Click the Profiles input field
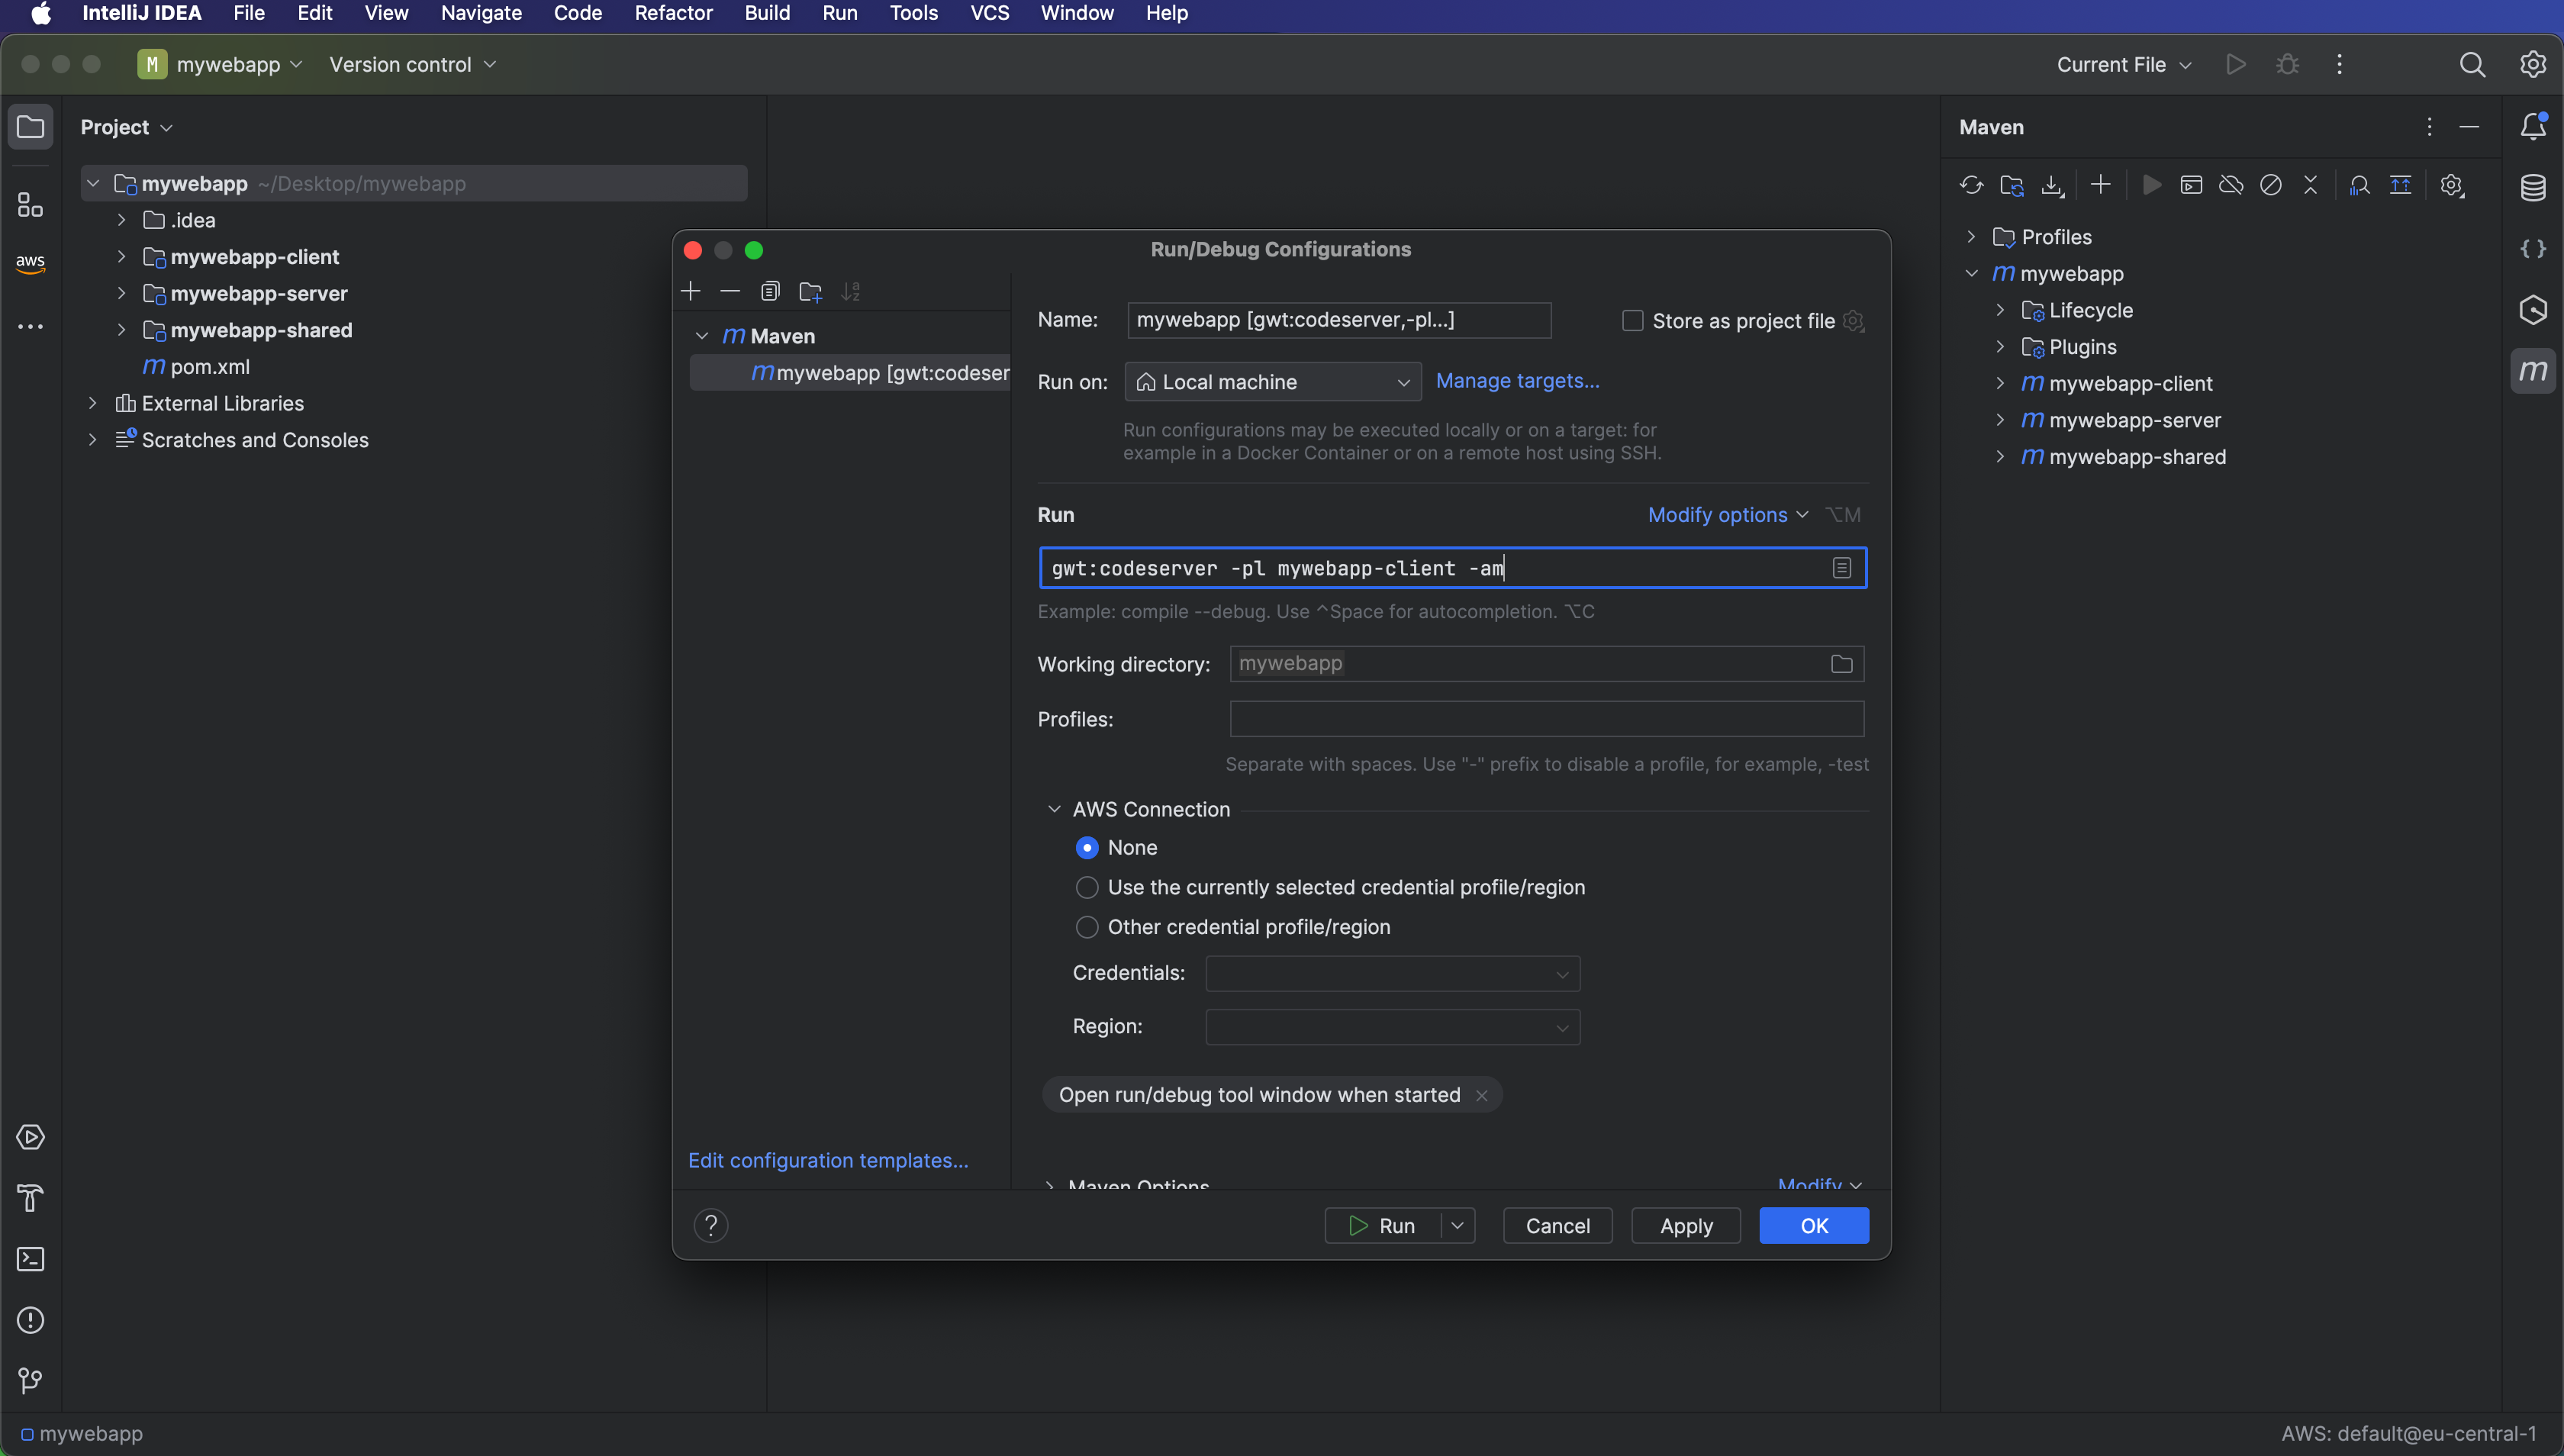Screen dimensions: 2564x1456 coord(1547,719)
